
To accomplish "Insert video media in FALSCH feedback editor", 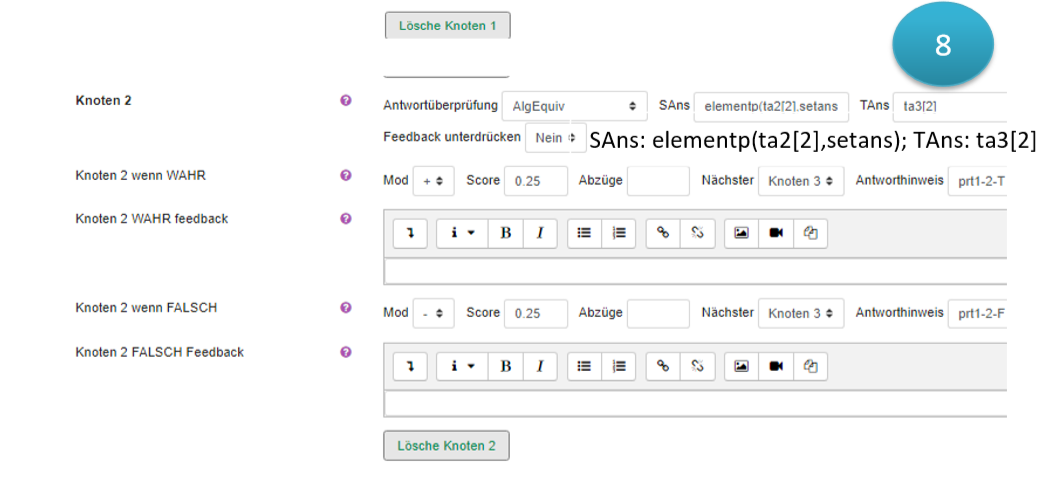I will coord(776,367).
